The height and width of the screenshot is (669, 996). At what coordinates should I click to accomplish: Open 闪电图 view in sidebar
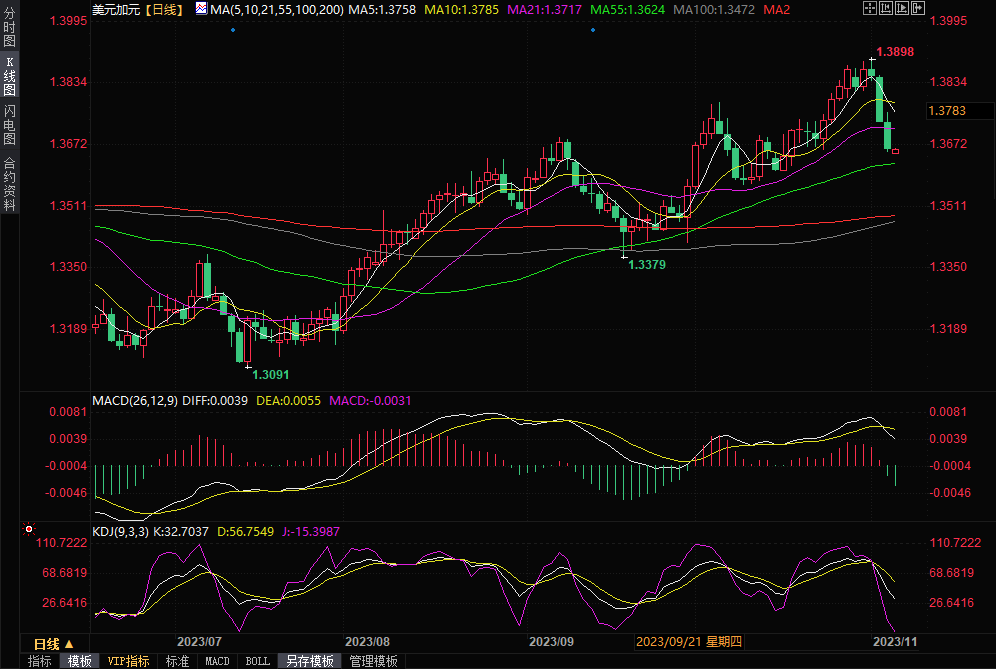9,125
